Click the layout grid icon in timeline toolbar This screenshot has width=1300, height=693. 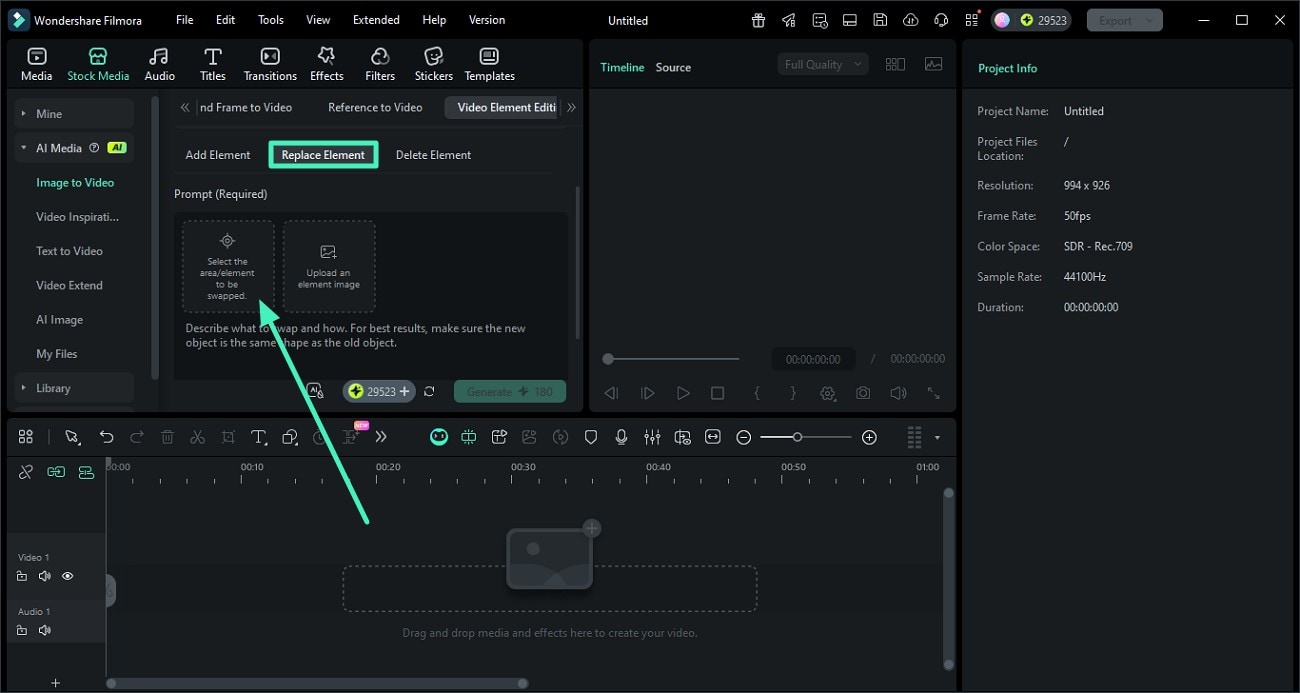(26, 437)
